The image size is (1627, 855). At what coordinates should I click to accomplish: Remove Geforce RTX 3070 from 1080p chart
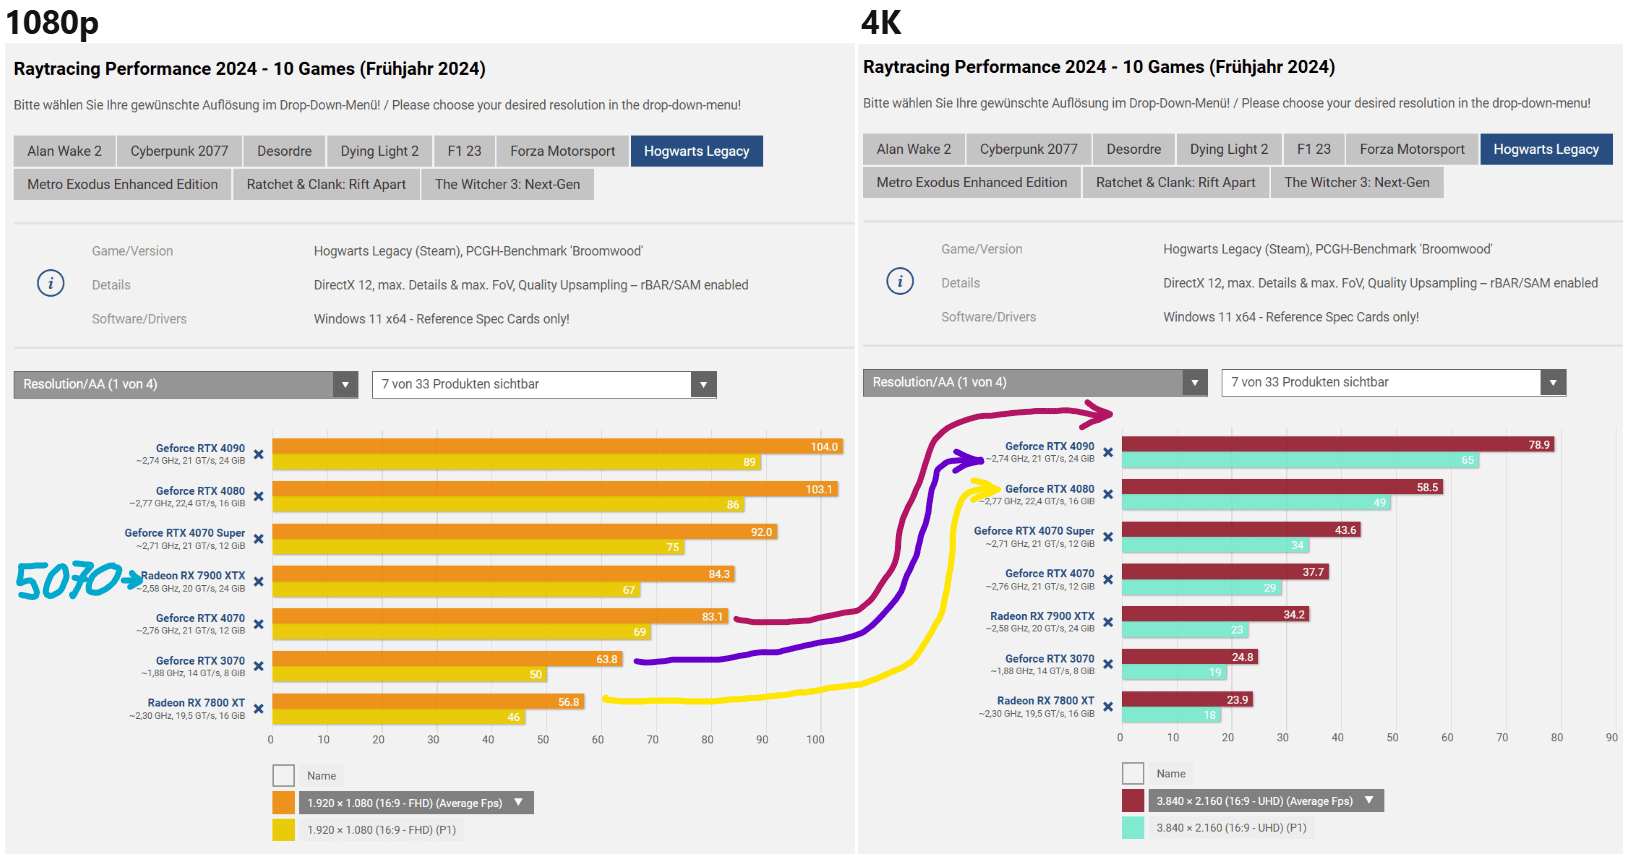[x=259, y=666]
